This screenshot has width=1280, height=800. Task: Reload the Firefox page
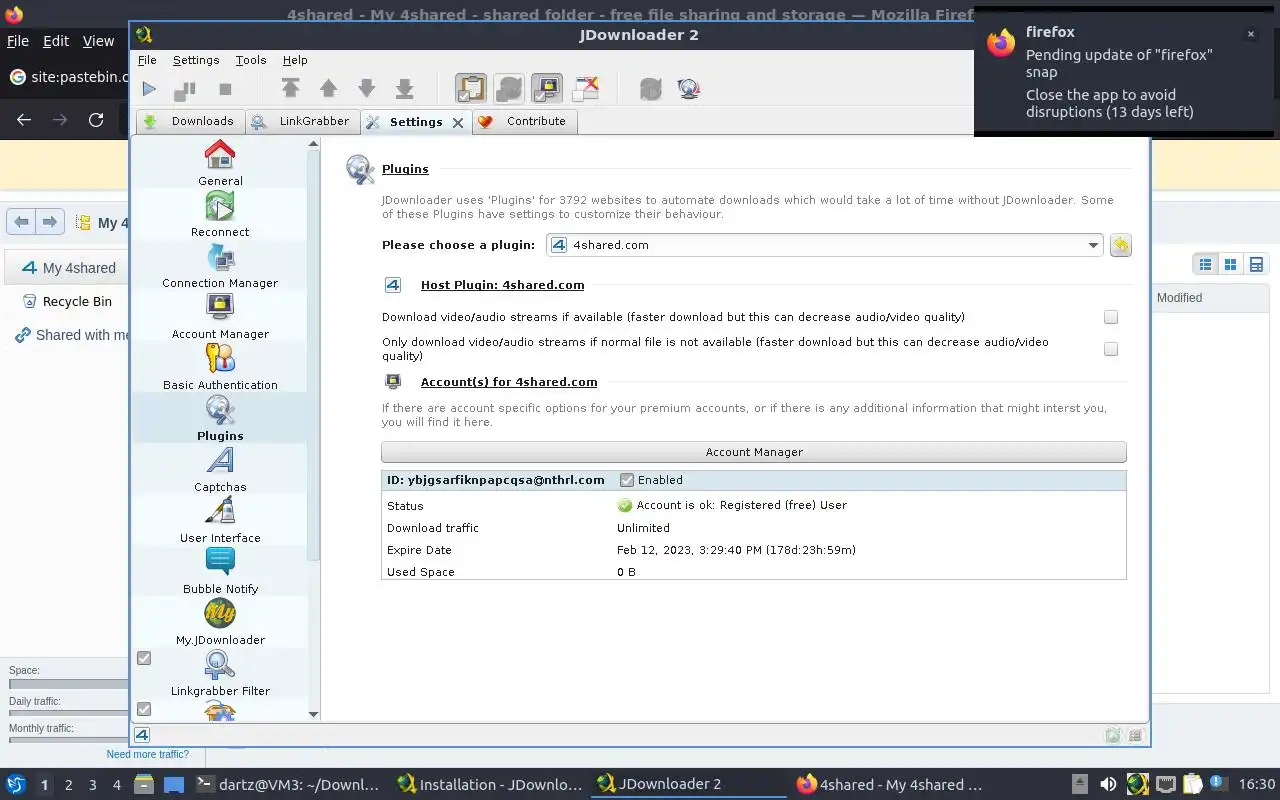96,120
